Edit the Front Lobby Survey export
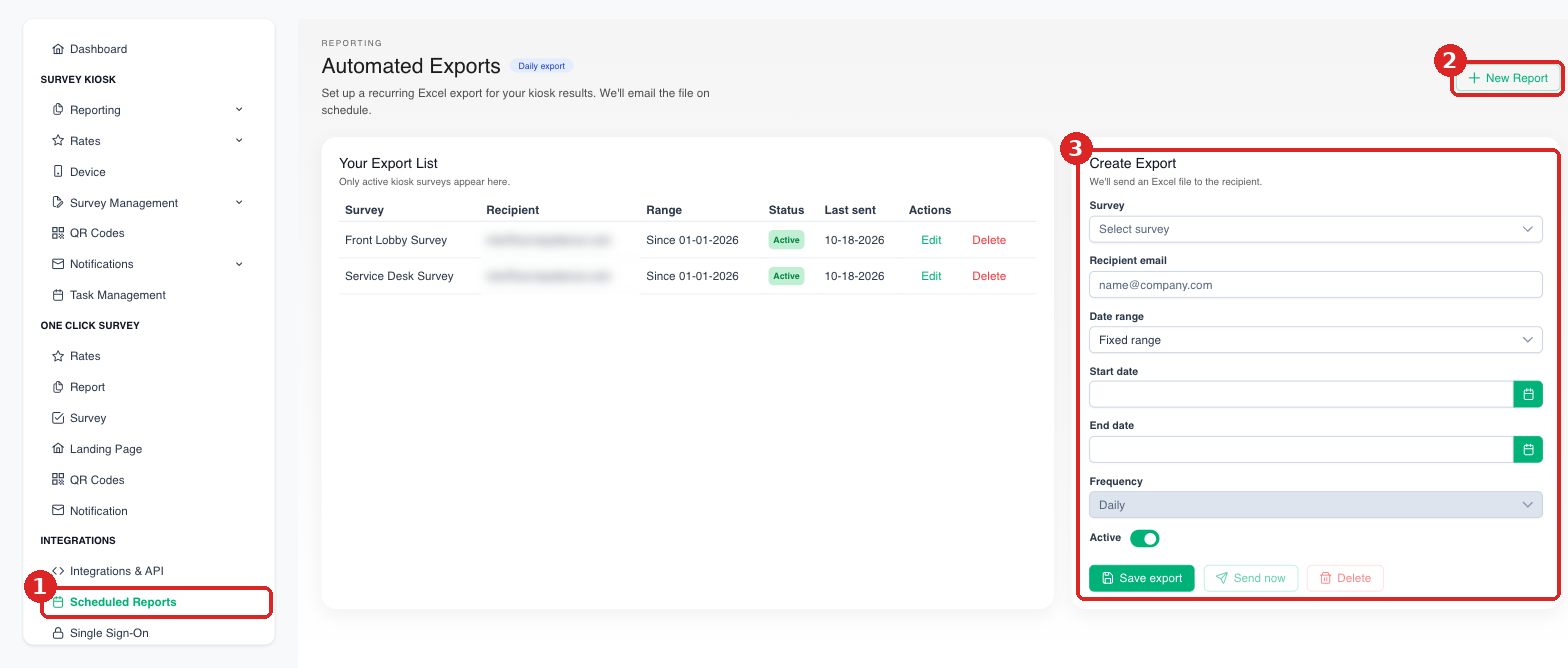 coord(931,240)
